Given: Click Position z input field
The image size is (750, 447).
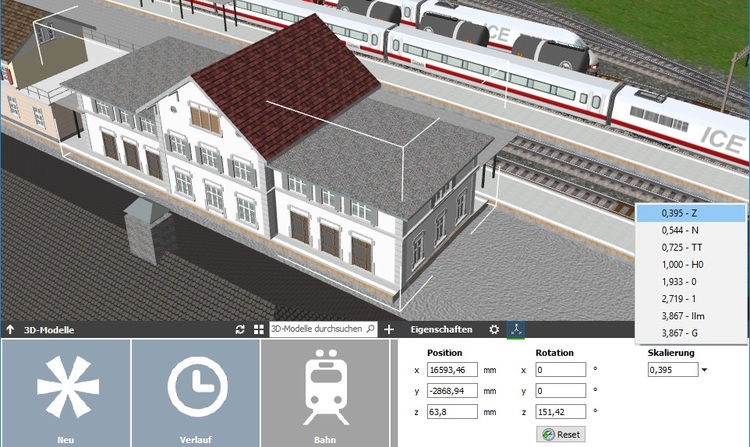Looking at the screenshot, I should pos(452,412).
